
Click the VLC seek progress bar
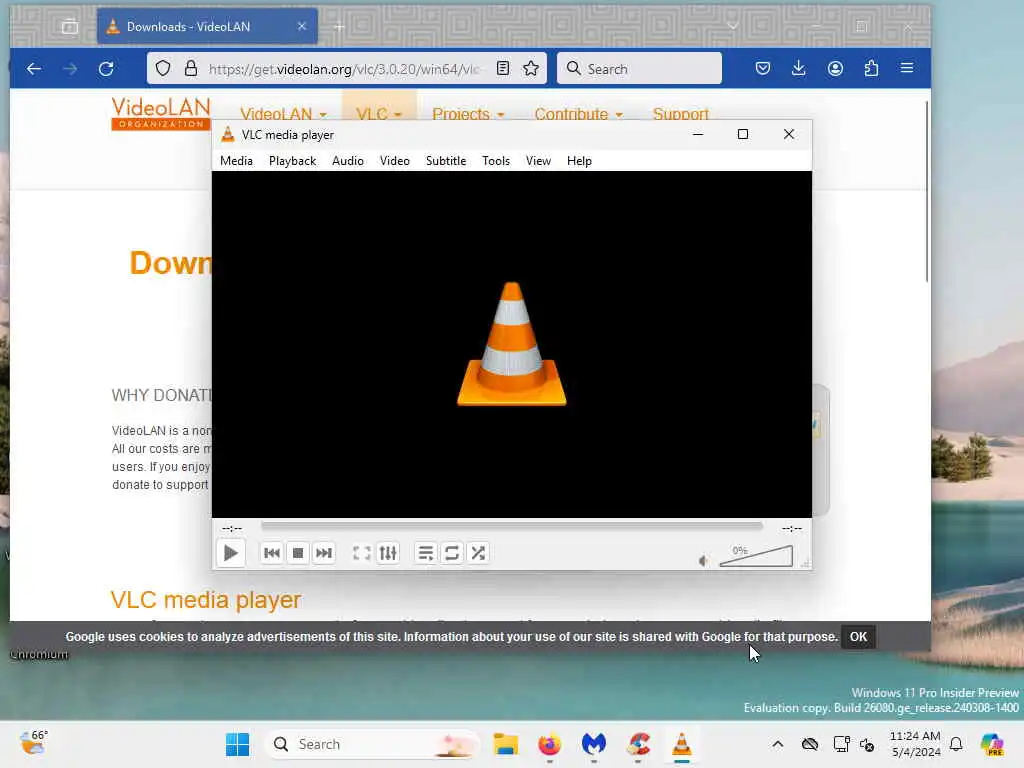click(511, 526)
